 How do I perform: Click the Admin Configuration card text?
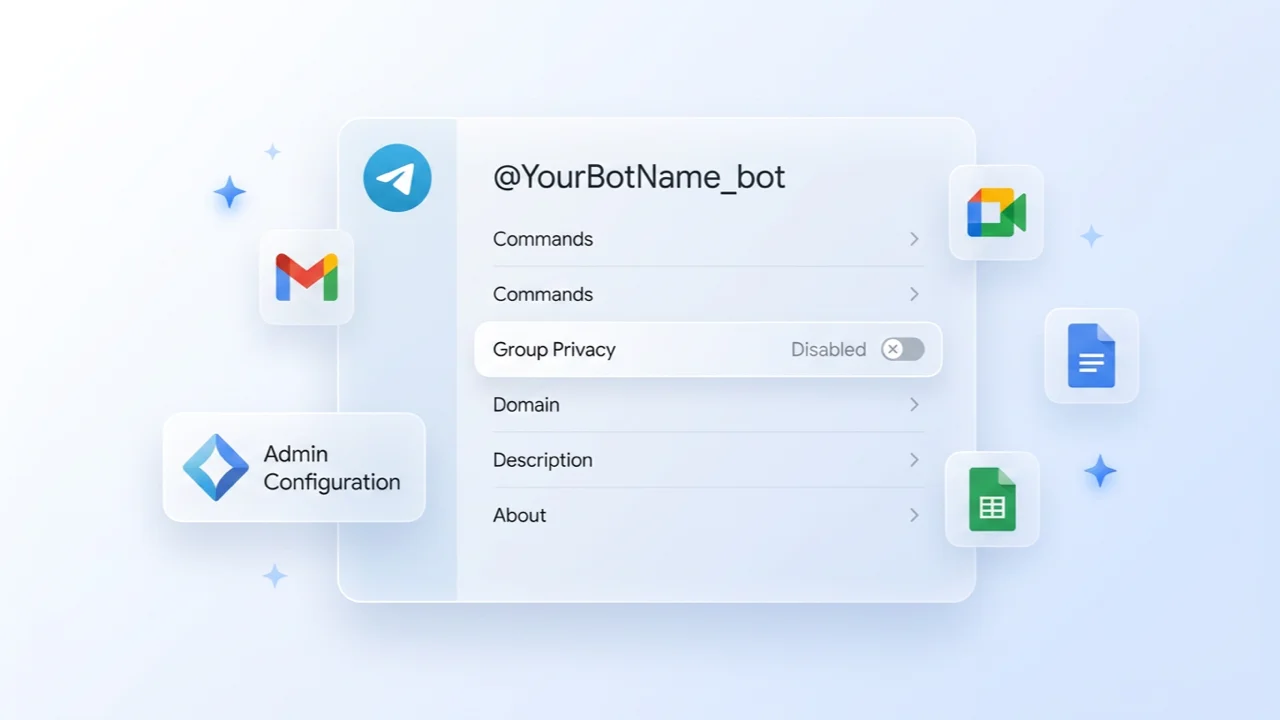point(332,468)
